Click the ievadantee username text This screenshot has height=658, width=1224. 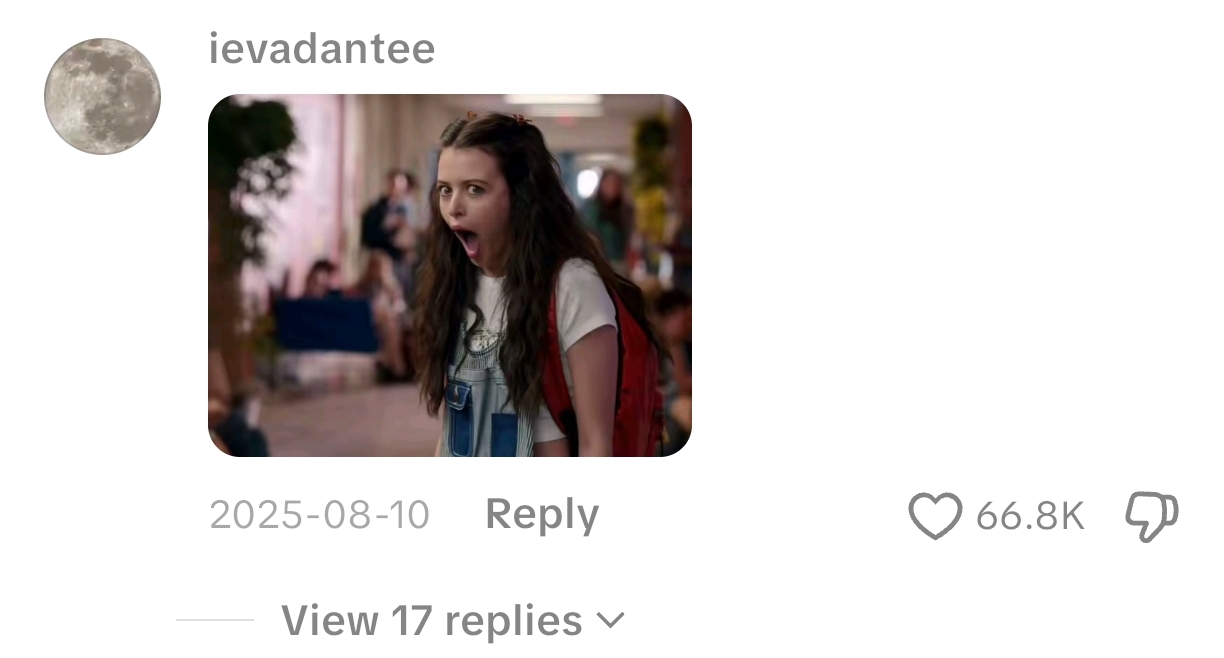click(322, 48)
